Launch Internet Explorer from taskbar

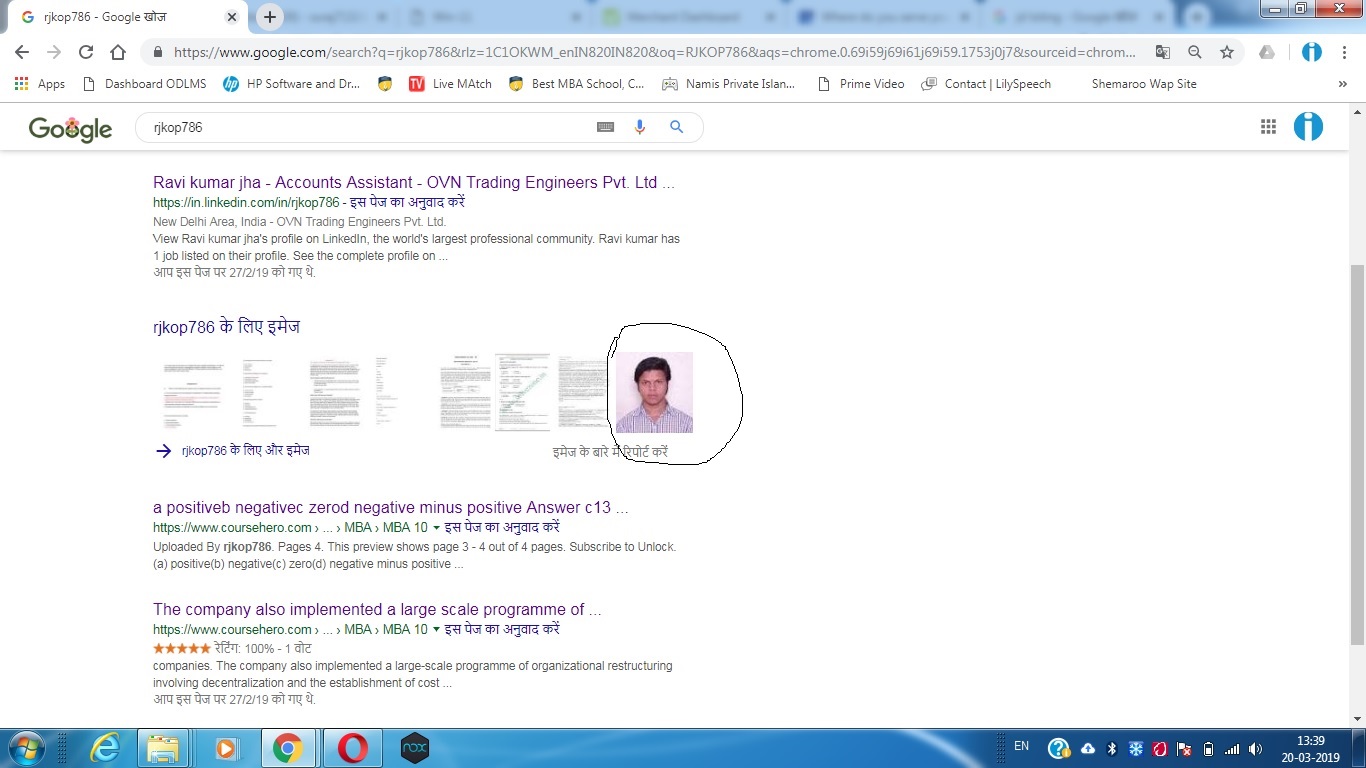point(104,748)
